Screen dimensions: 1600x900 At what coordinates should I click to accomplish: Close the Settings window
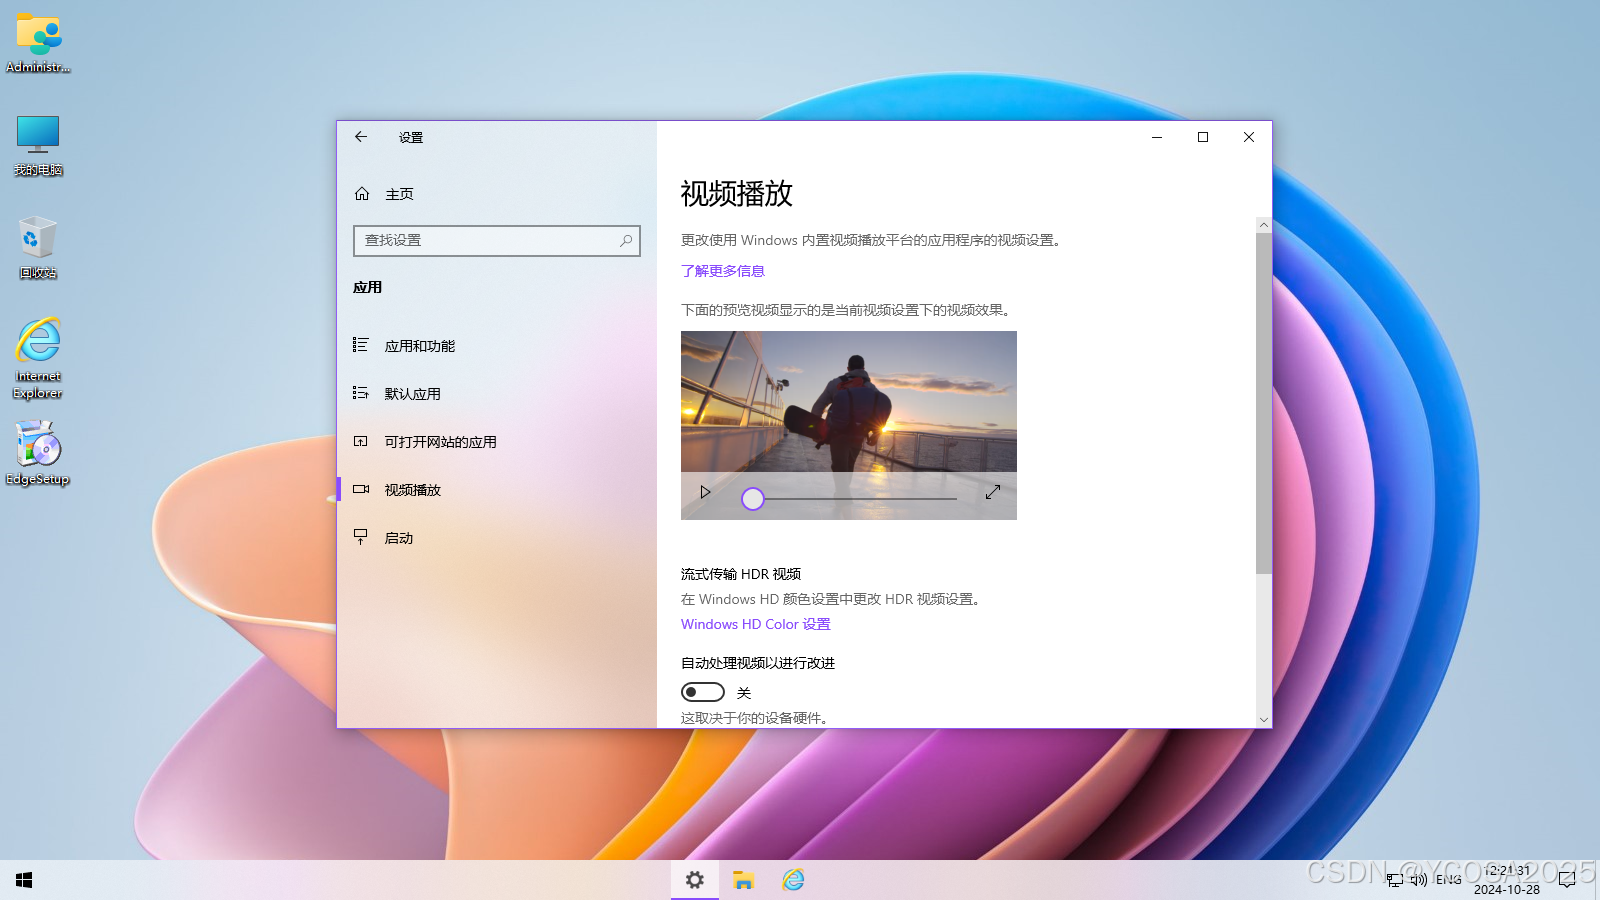coord(1249,137)
